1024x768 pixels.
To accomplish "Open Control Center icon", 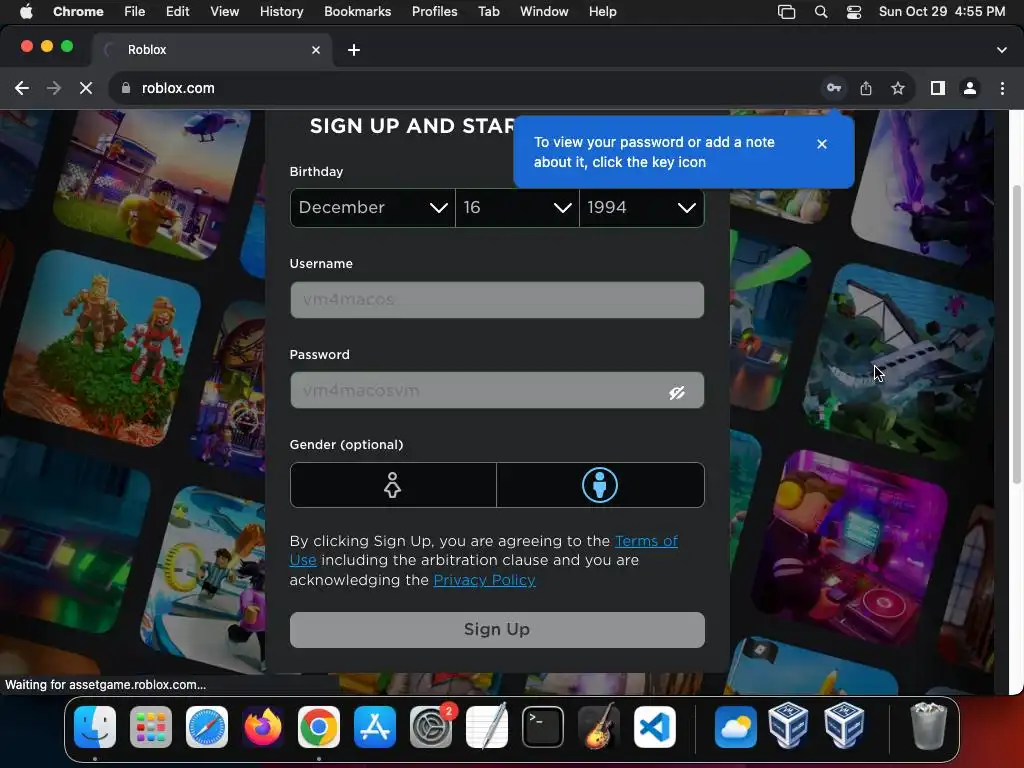I will pos(854,12).
